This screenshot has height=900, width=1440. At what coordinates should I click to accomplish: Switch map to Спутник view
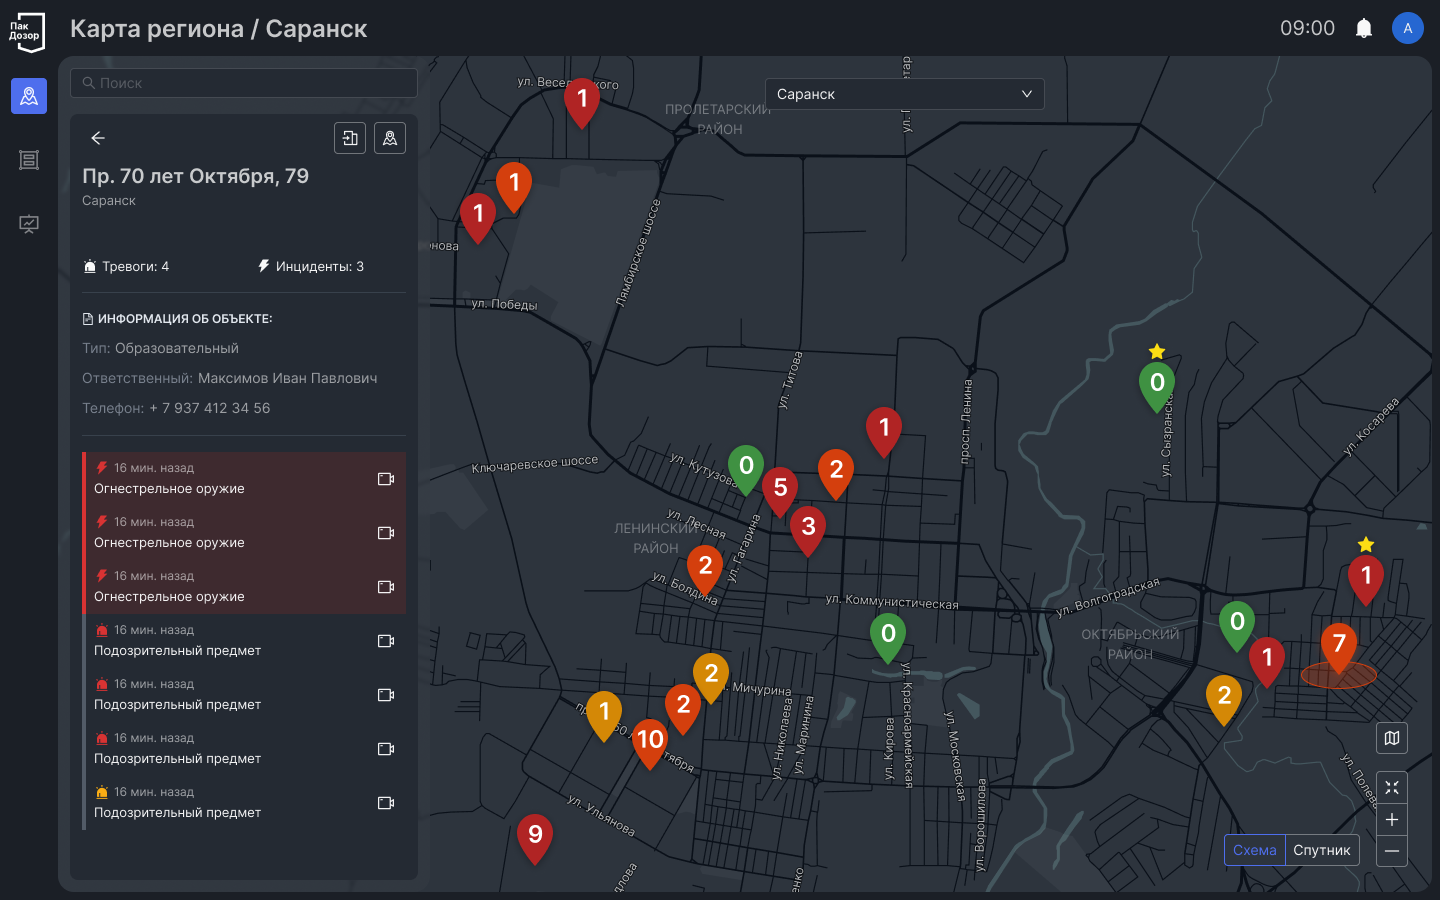(1321, 850)
